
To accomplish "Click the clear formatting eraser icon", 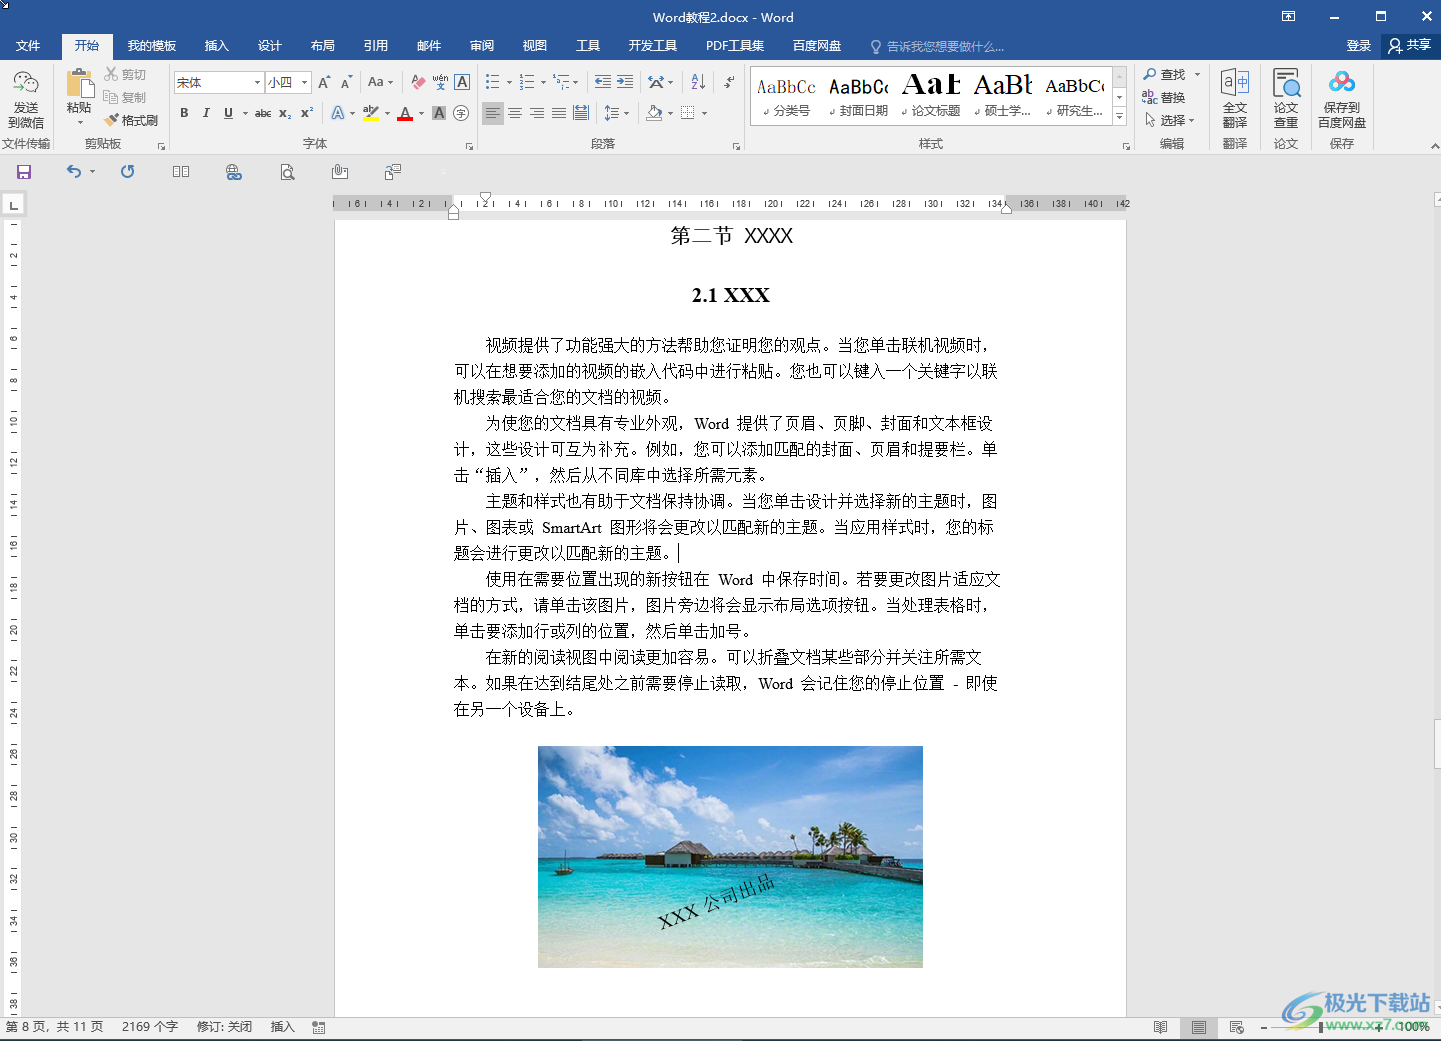I will (418, 82).
